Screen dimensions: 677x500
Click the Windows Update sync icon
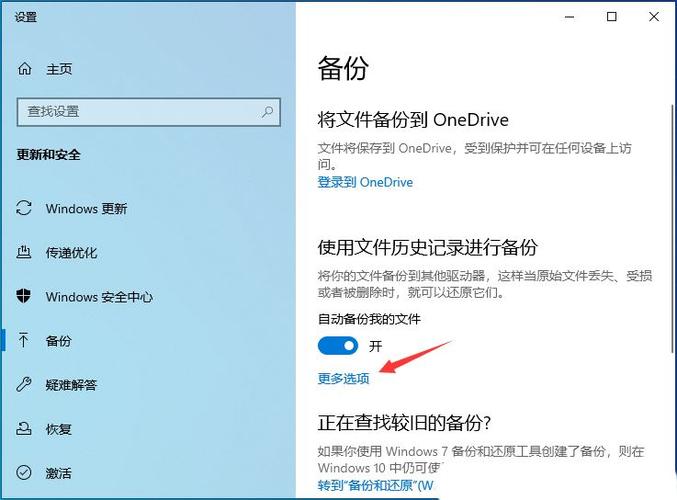click(x=24, y=208)
